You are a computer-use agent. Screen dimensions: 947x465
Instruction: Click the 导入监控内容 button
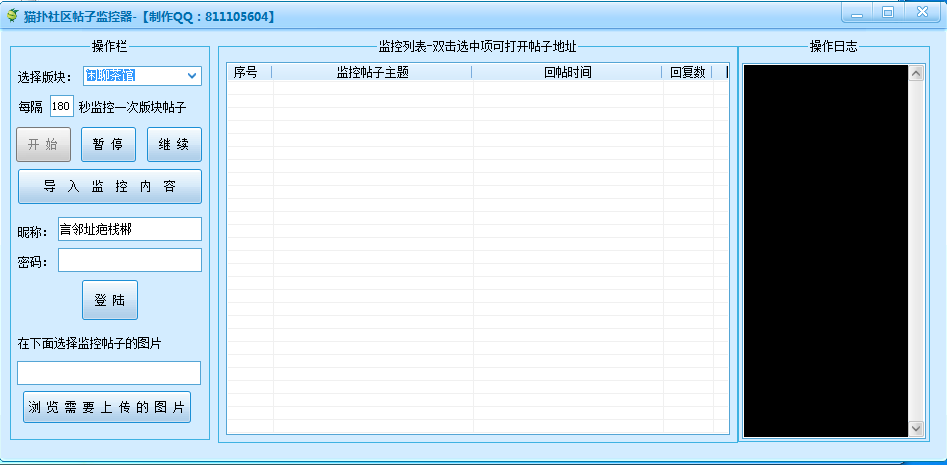click(110, 187)
